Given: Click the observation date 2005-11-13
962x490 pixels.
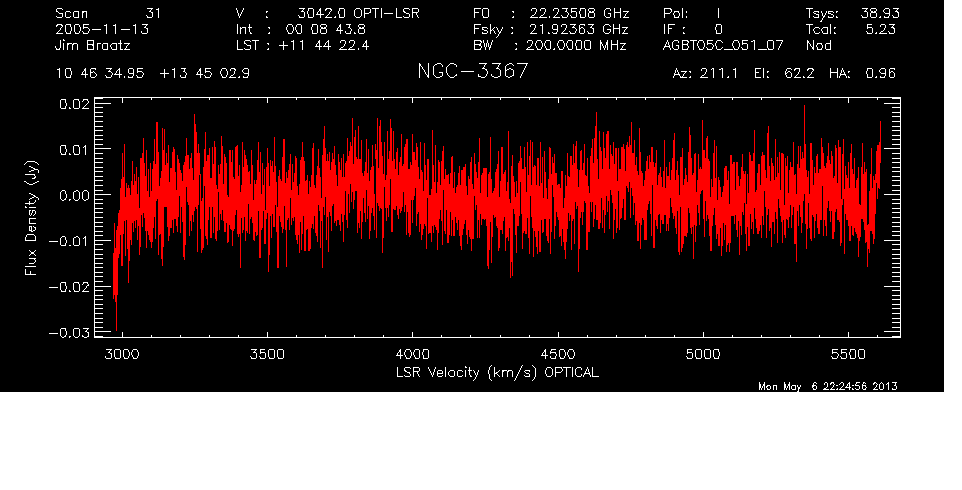Looking at the screenshot, I should click(102, 29).
